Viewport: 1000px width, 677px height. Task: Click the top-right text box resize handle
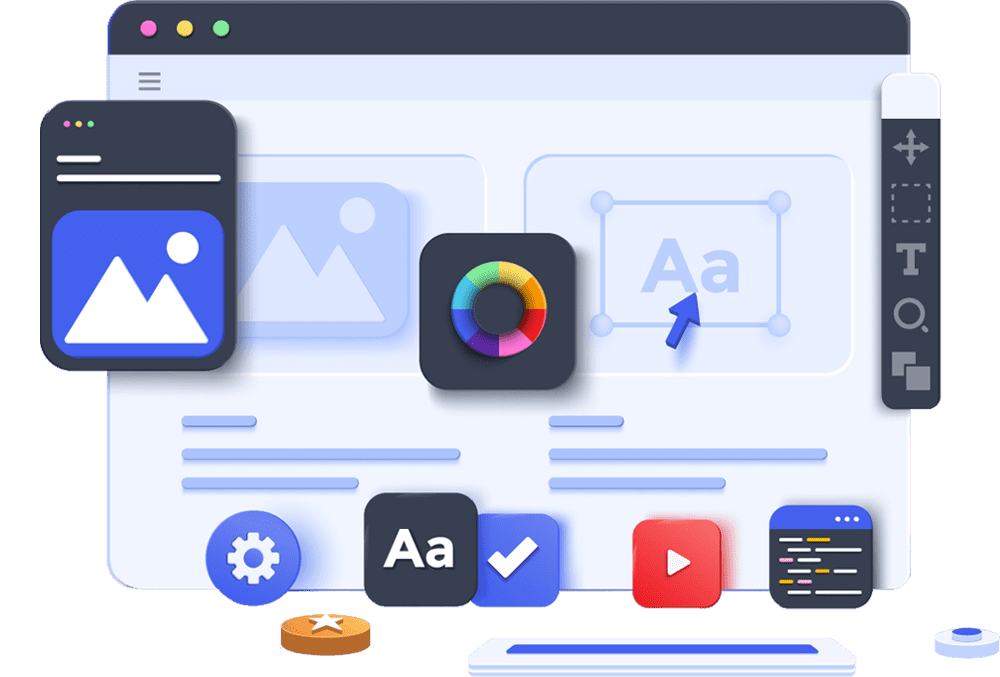779,202
